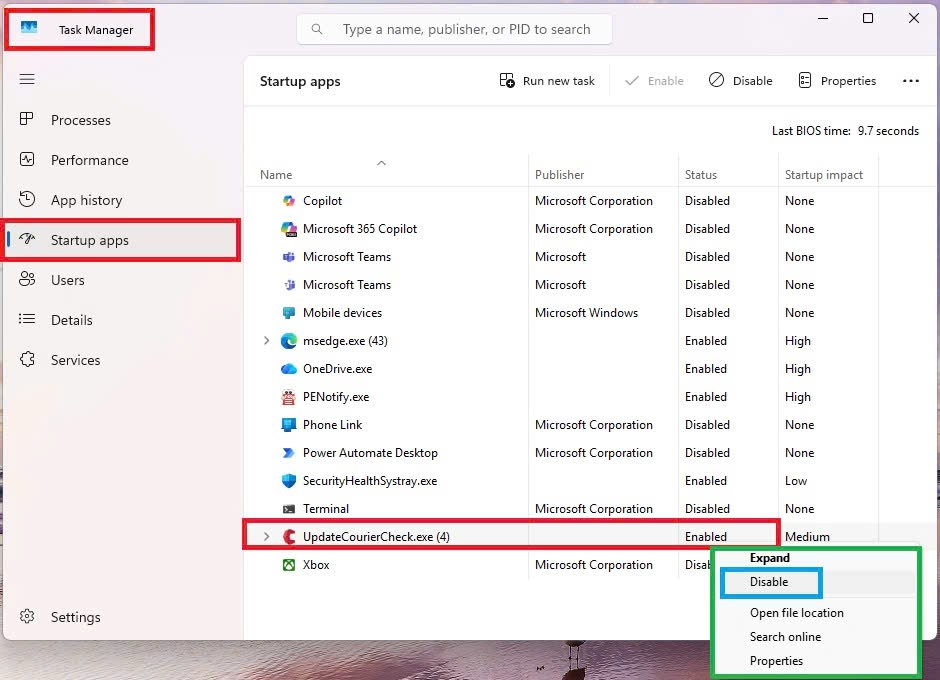Expand the UpdateCourierCheck.exe (4) group
Screen dimensions: 940x680
pos(266,537)
